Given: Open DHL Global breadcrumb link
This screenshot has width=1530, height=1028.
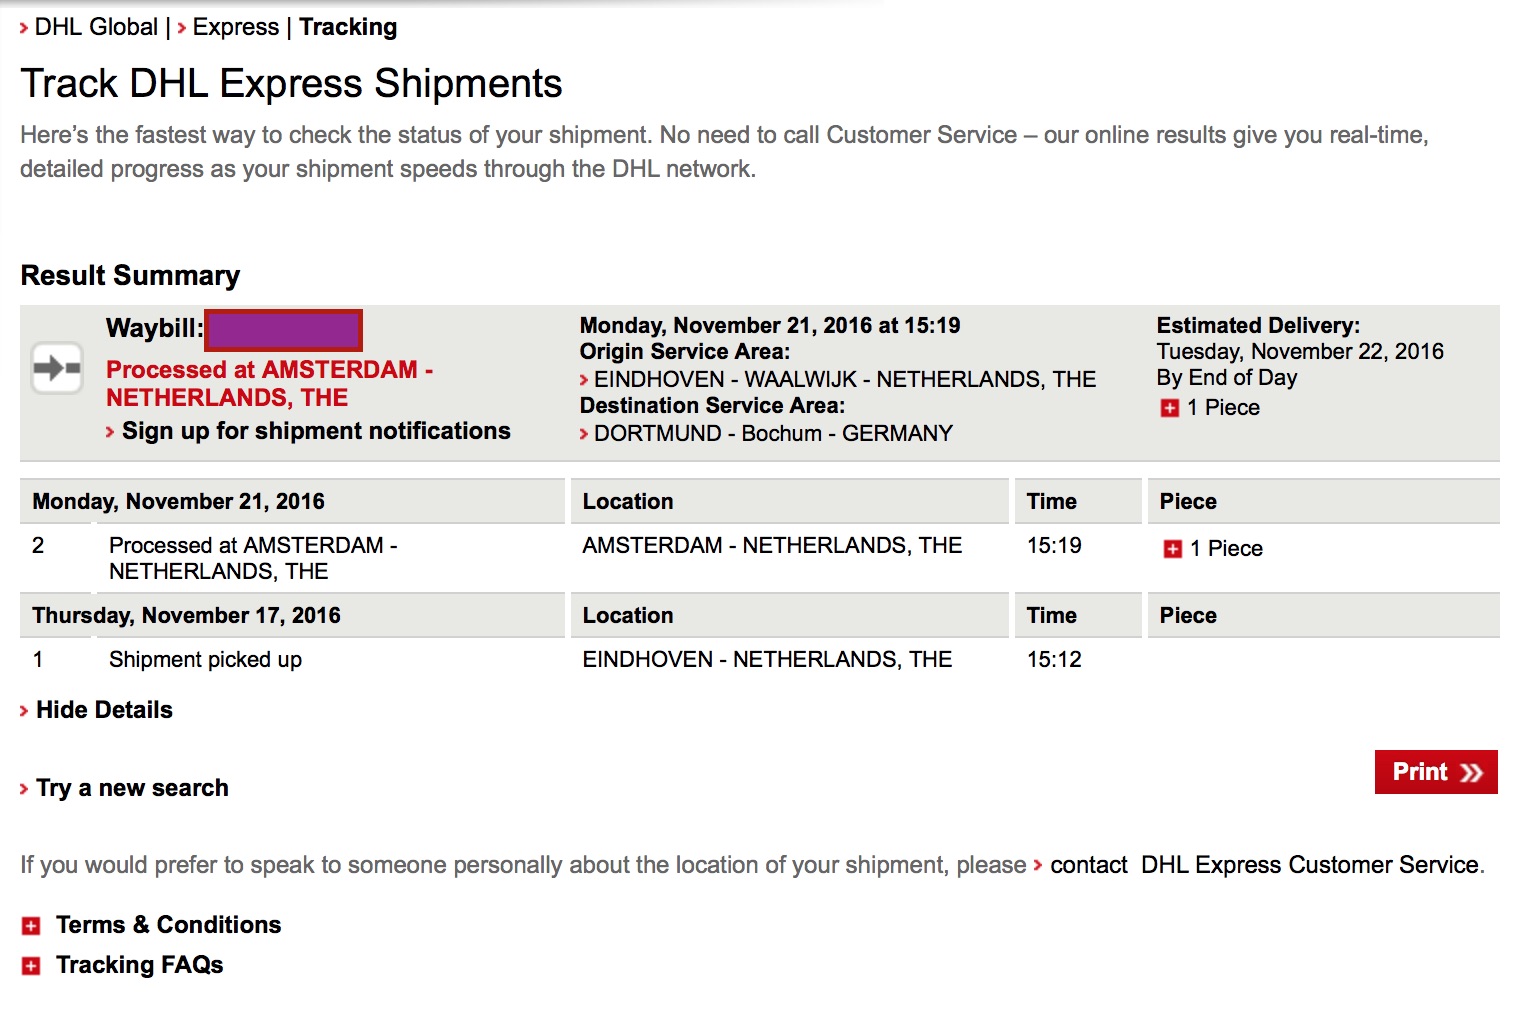Looking at the screenshot, I should (96, 27).
